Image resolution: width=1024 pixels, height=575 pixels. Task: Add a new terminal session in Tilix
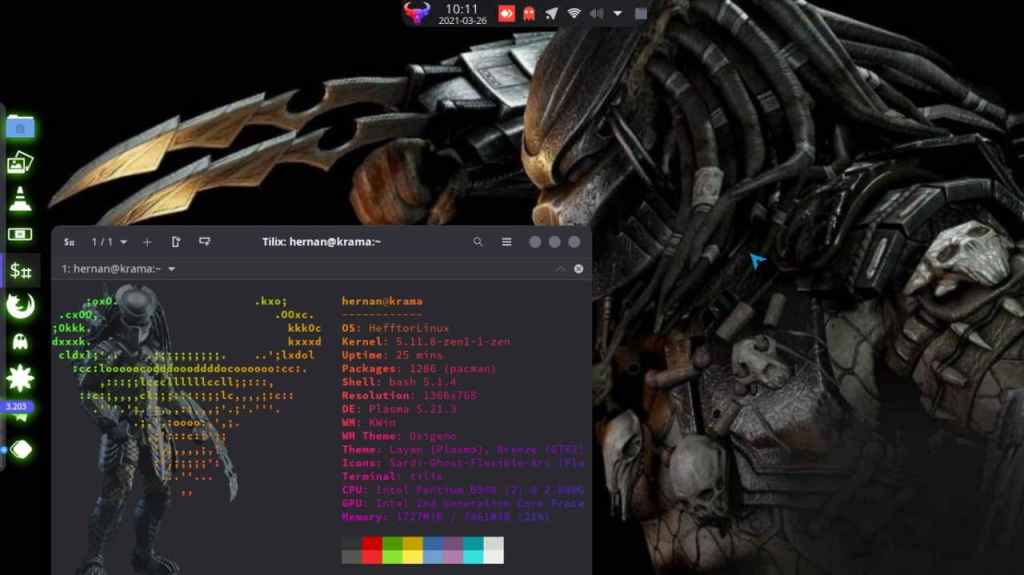point(147,242)
